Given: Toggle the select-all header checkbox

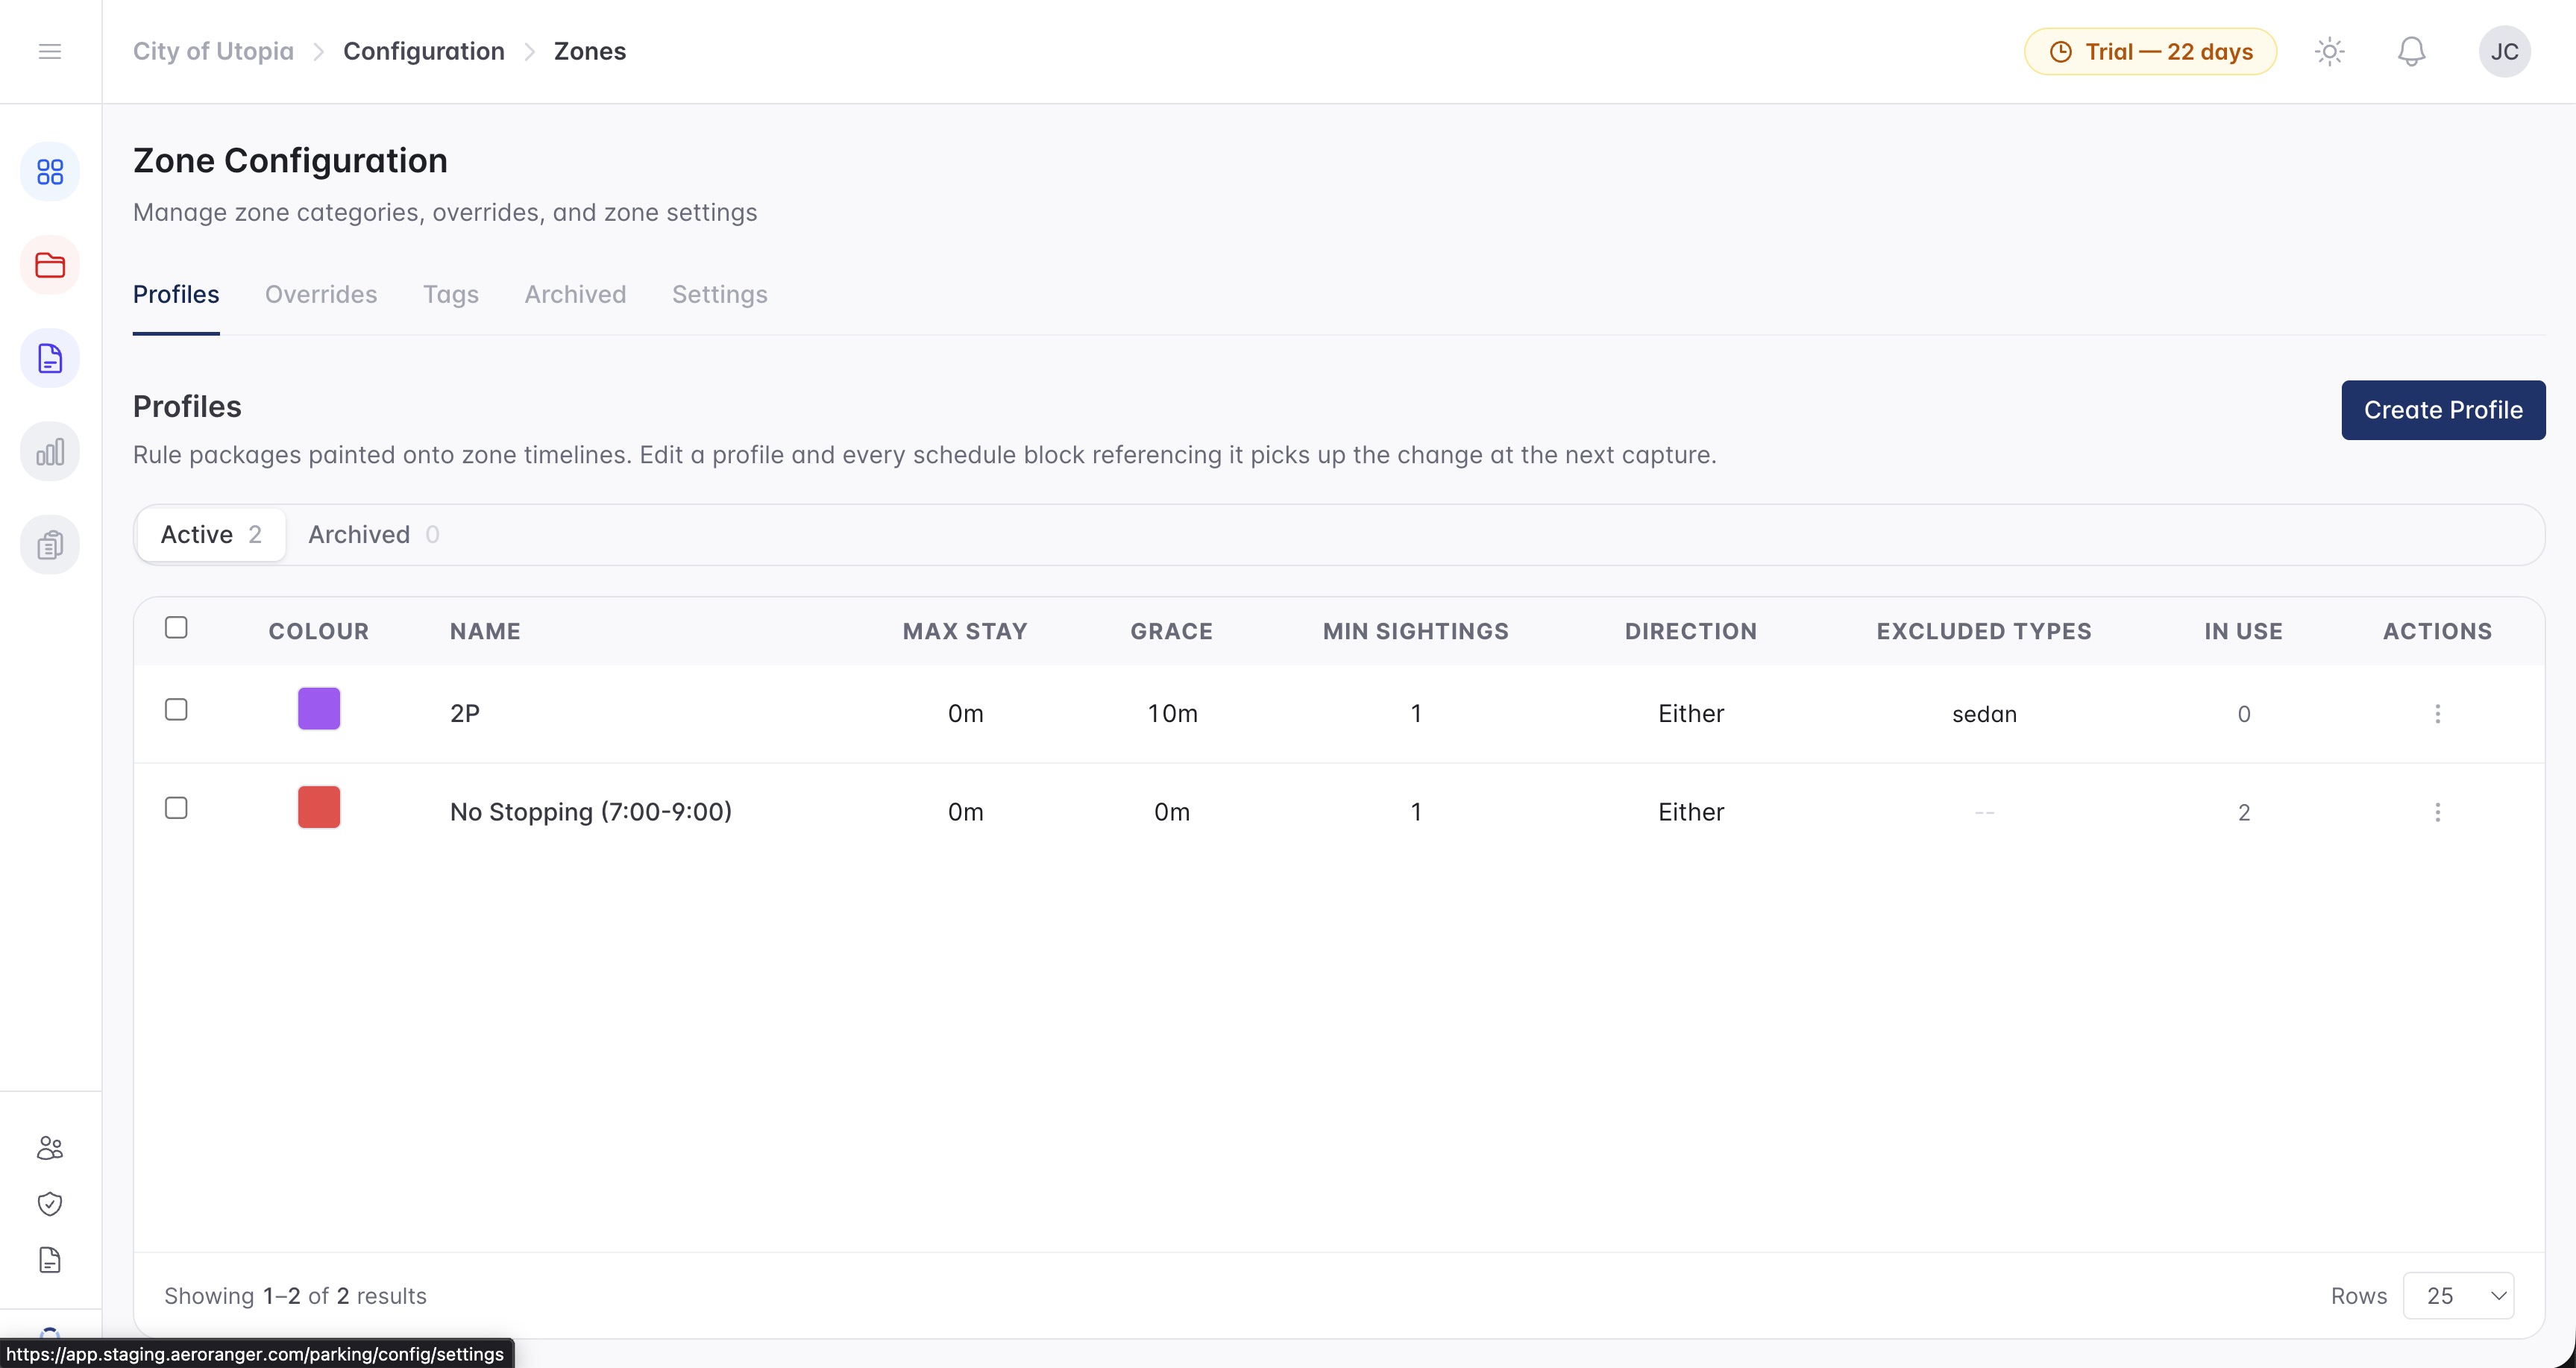Looking at the screenshot, I should pyautogui.click(x=176, y=628).
